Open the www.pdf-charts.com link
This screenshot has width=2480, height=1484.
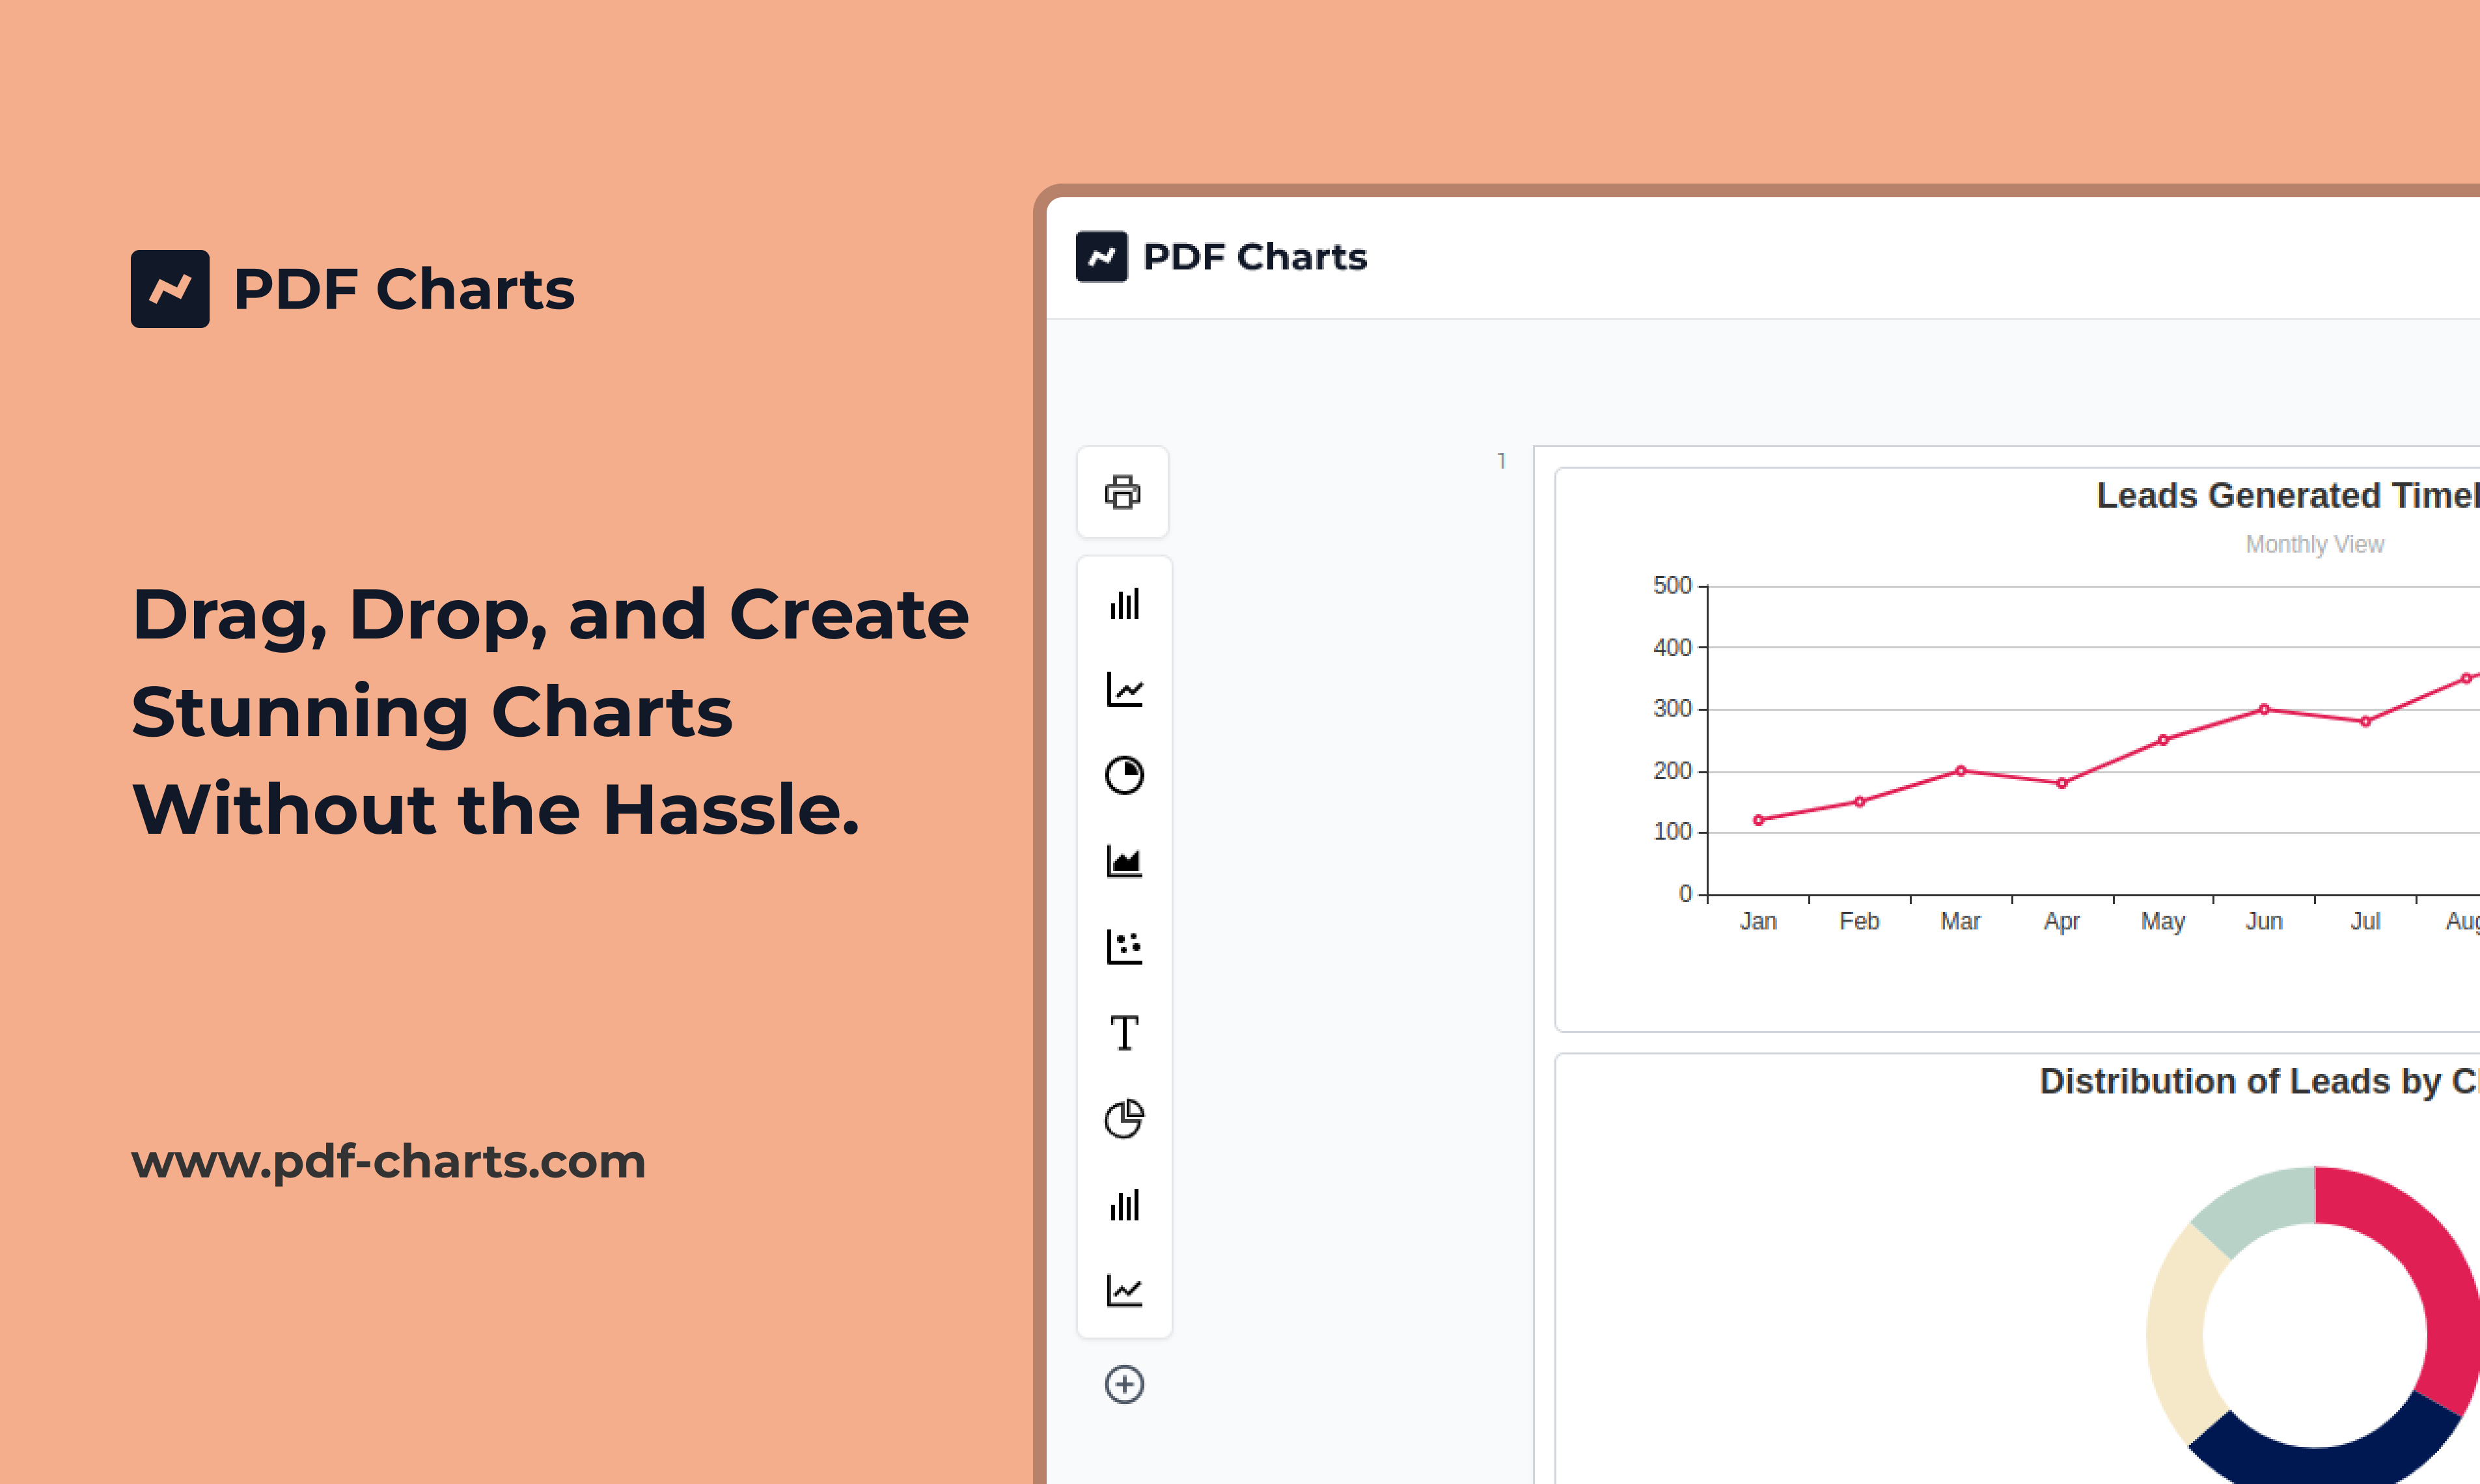388,1162
